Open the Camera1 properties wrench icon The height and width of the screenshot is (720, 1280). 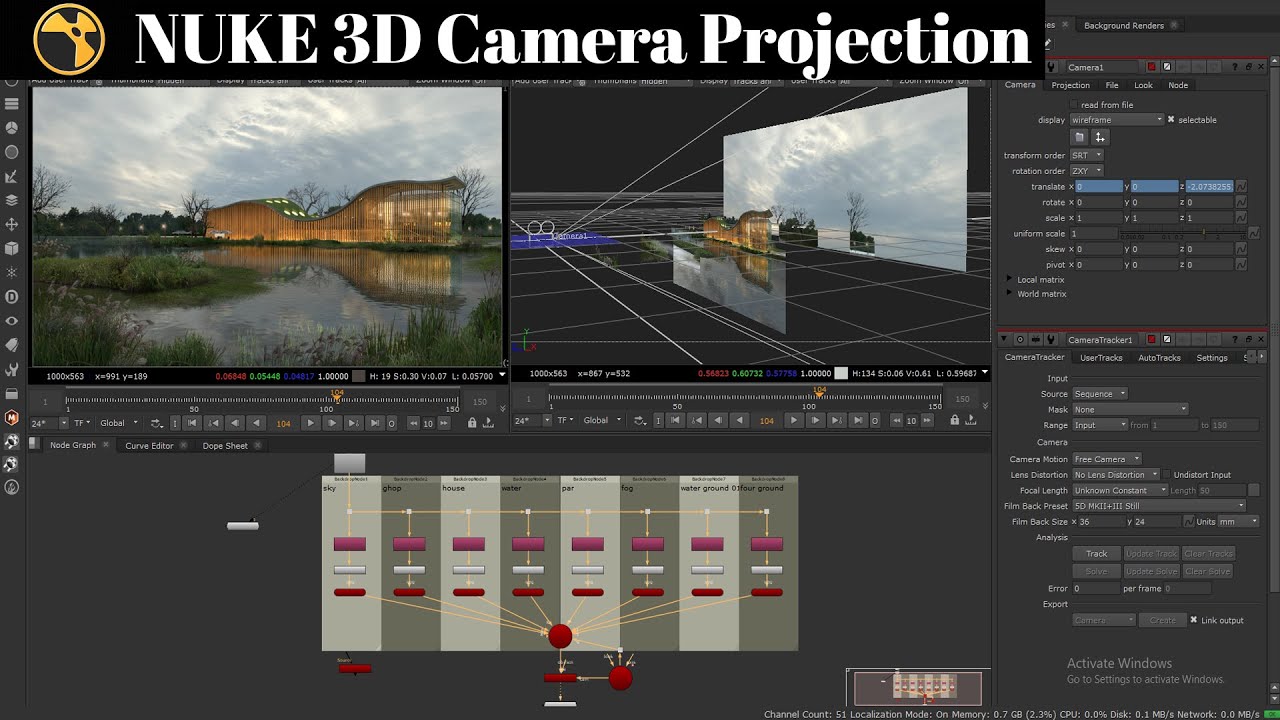[1052, 67]
